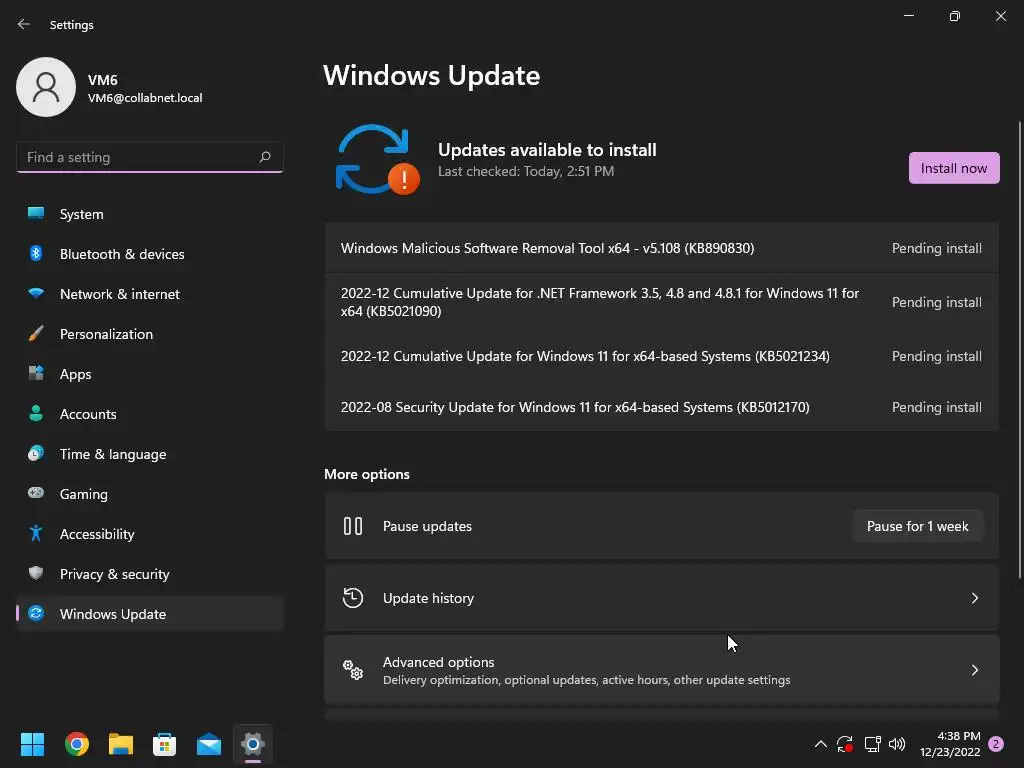
Task: Click Pause for 1 week
Action: click(917, 526)
